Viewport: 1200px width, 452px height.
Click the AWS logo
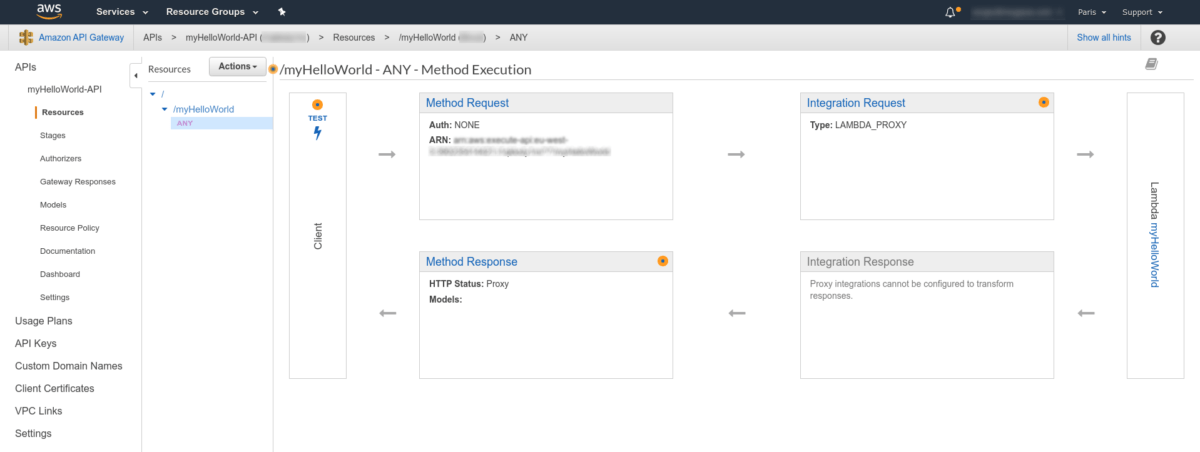(x=49, y=12)
